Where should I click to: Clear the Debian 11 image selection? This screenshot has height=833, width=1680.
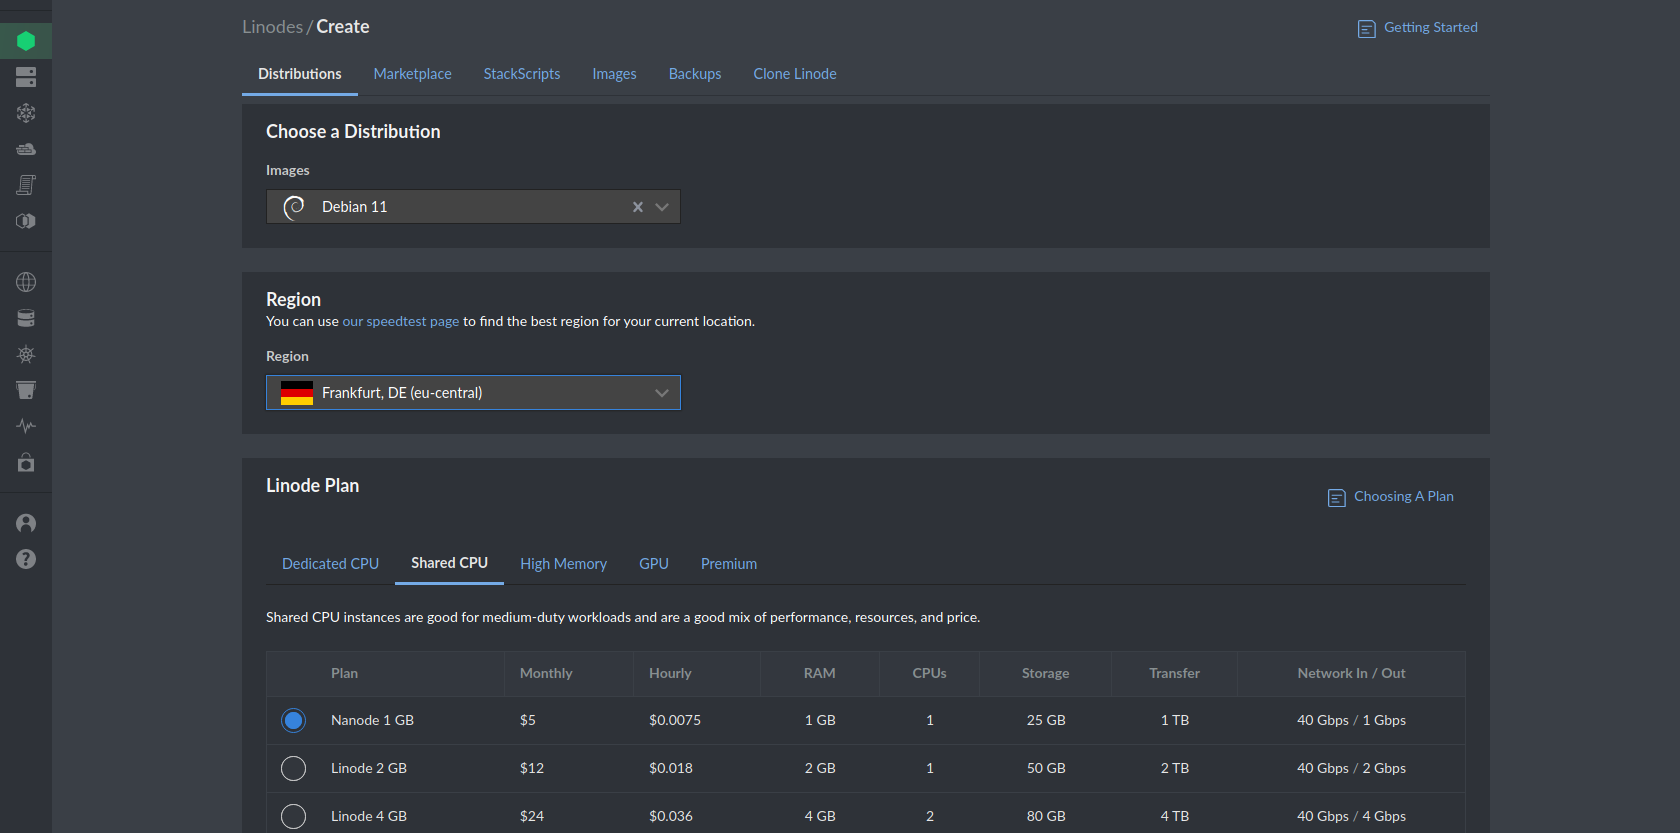pyautogui.click(x=637, y=207)
